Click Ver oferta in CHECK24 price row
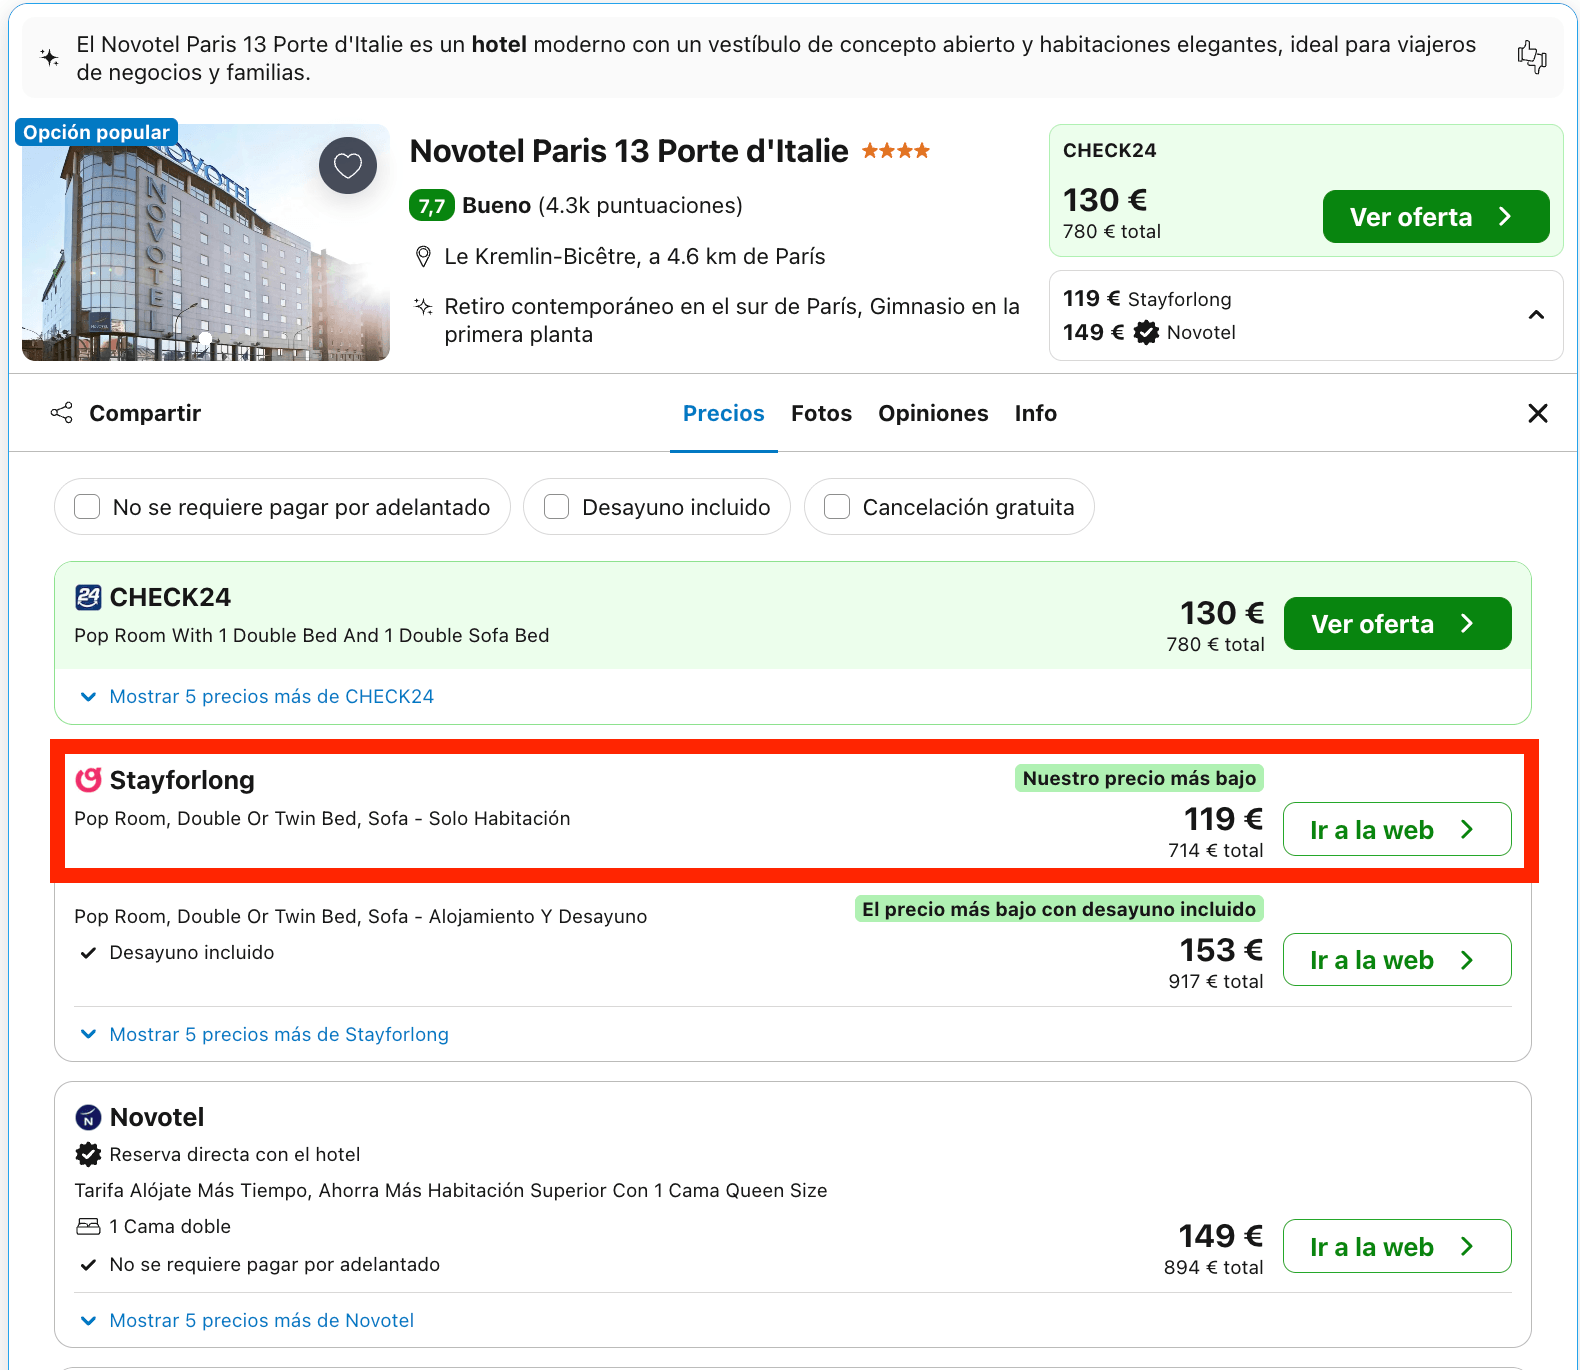1580x1370 pixels. [1397, 624]
